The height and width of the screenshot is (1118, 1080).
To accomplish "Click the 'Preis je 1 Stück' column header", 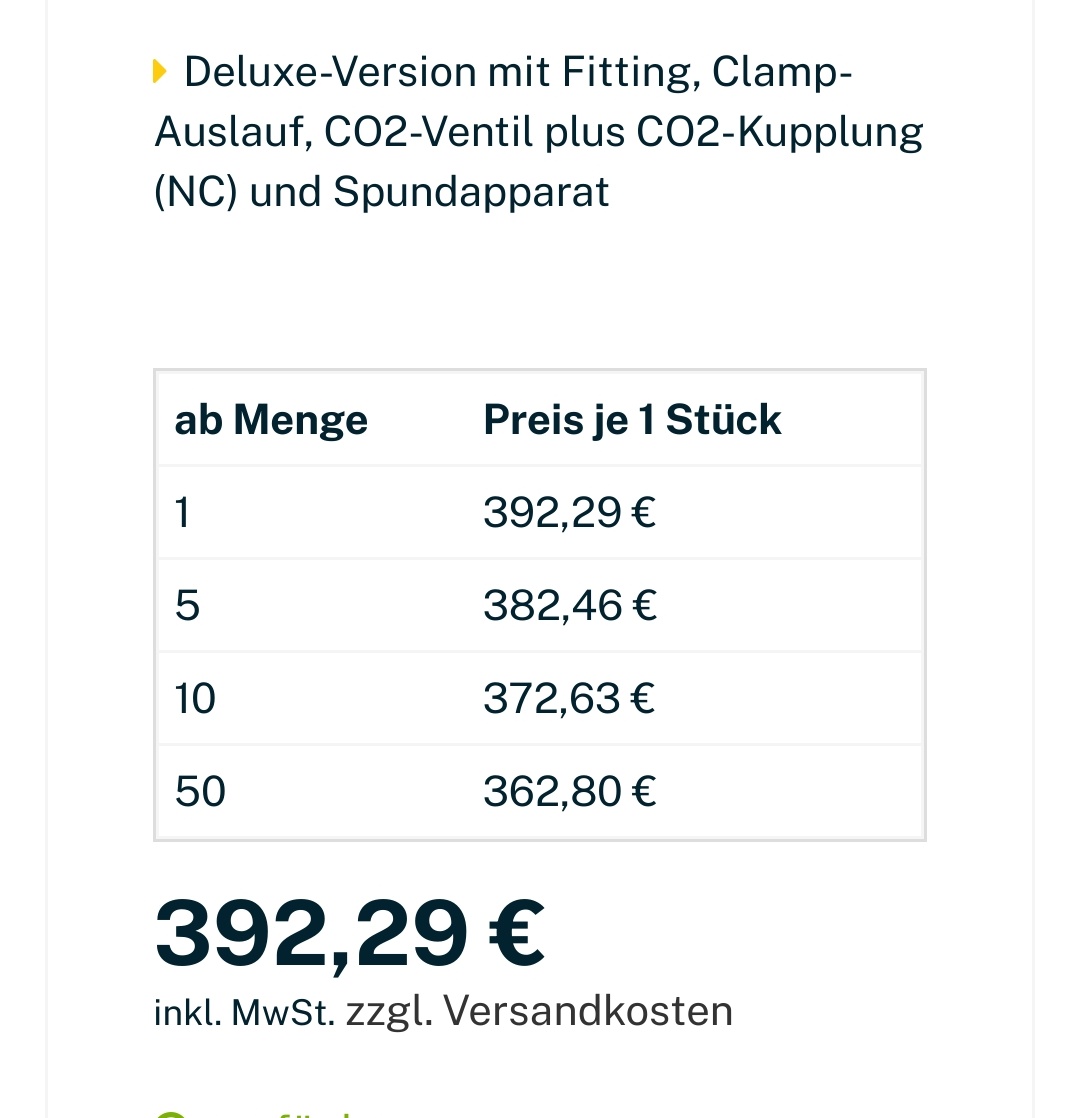I will pyautogui.click(x=632, y=420).
